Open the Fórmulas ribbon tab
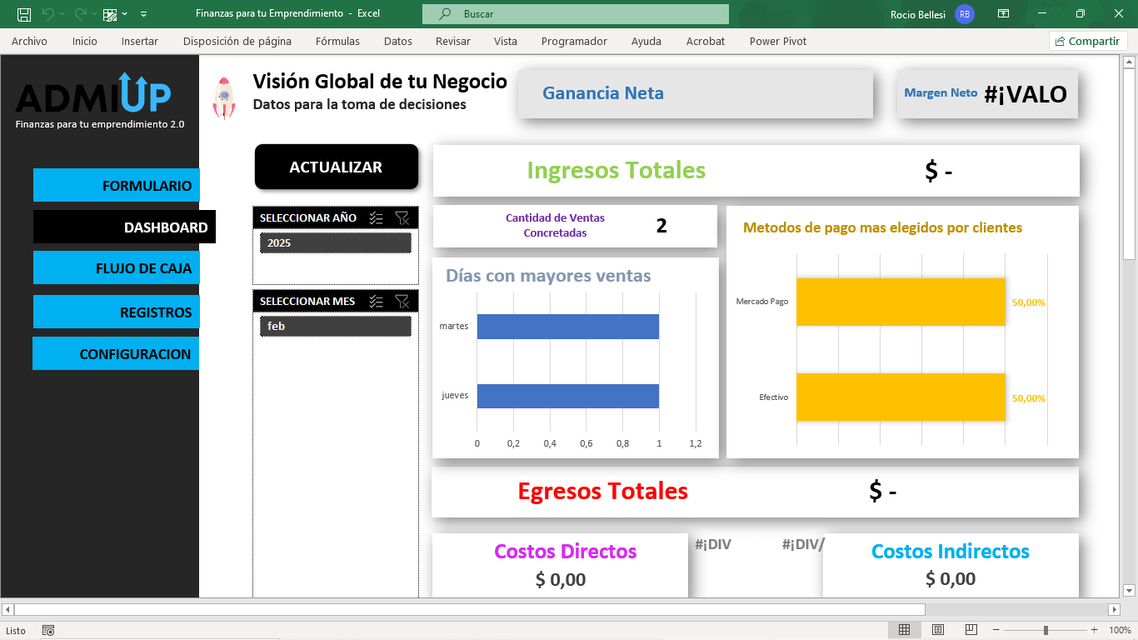 [x=337, y=41]
